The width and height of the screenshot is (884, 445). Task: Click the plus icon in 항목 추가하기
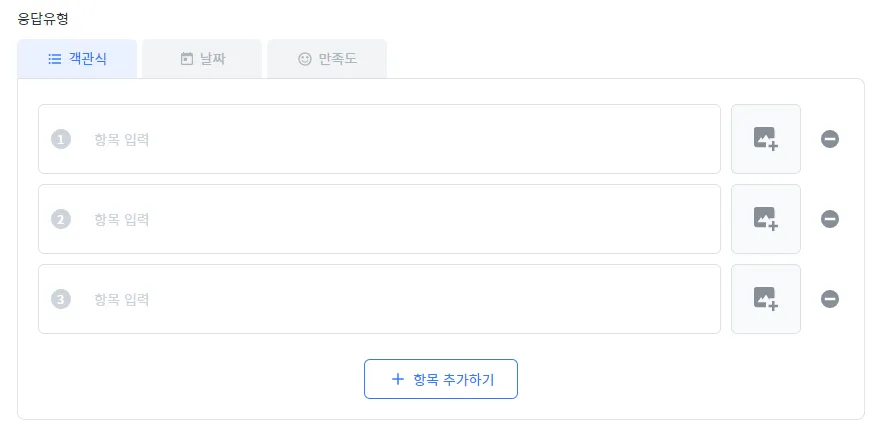tap(397, 379)
